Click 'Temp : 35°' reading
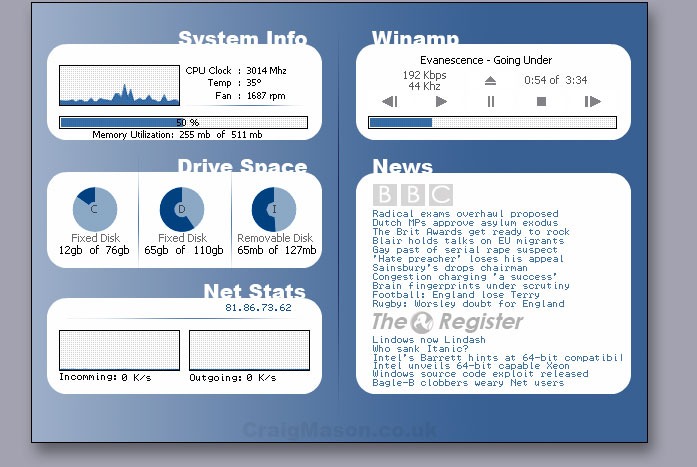 tap(235, 83)
